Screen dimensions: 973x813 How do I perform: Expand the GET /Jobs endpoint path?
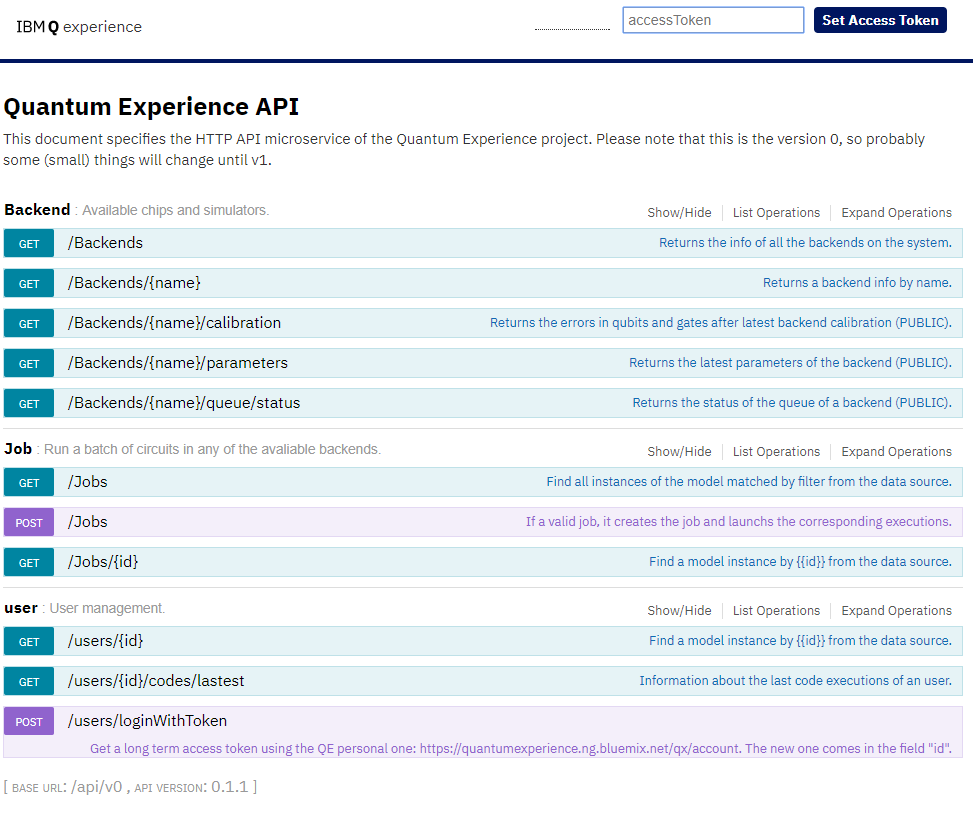tap(87, 482)
